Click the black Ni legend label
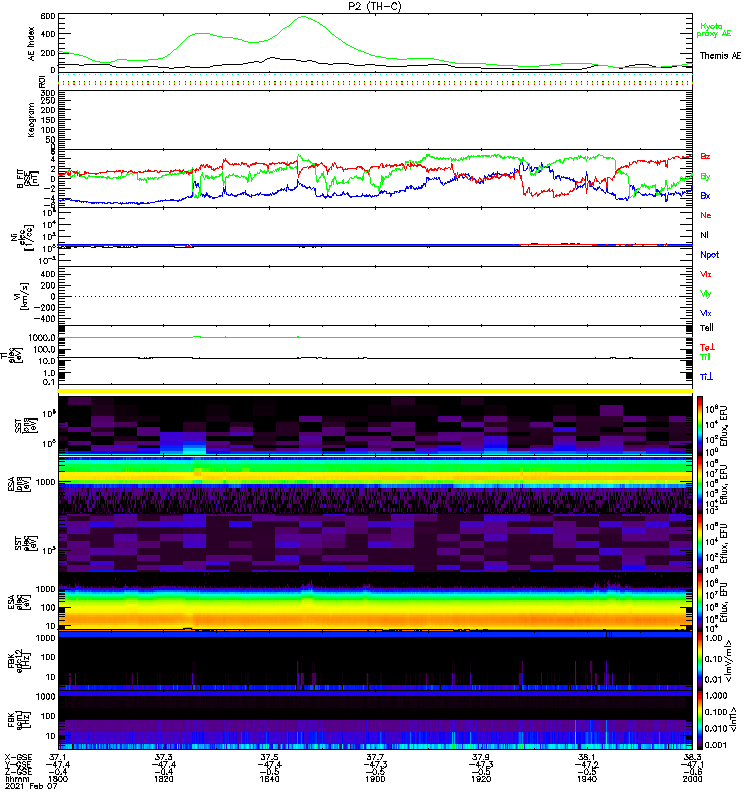 (x=704, y=235)
